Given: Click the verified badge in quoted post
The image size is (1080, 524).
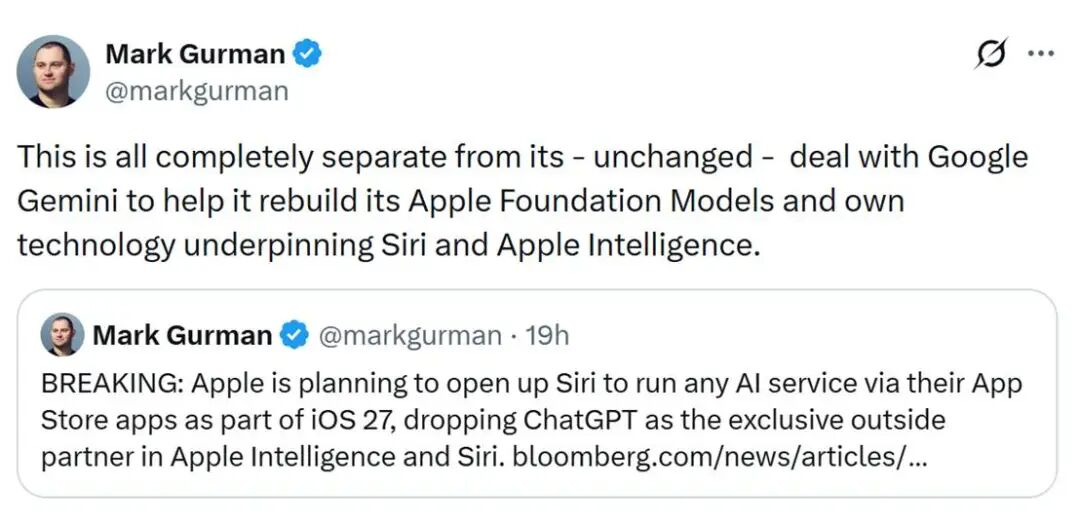Looking at the screenshot, I should pos(293,336).
